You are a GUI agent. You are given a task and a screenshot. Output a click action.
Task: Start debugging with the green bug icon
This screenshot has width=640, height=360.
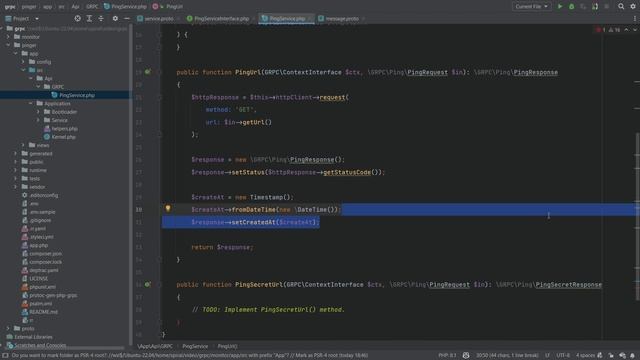tap(571, 7)
